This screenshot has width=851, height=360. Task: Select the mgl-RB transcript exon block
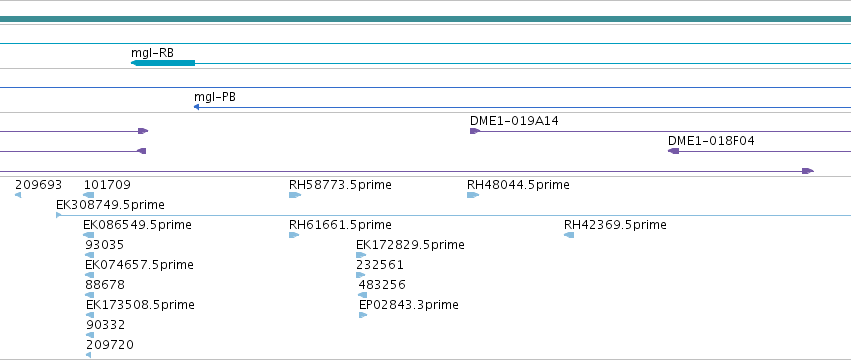click(x=163, y=63)
